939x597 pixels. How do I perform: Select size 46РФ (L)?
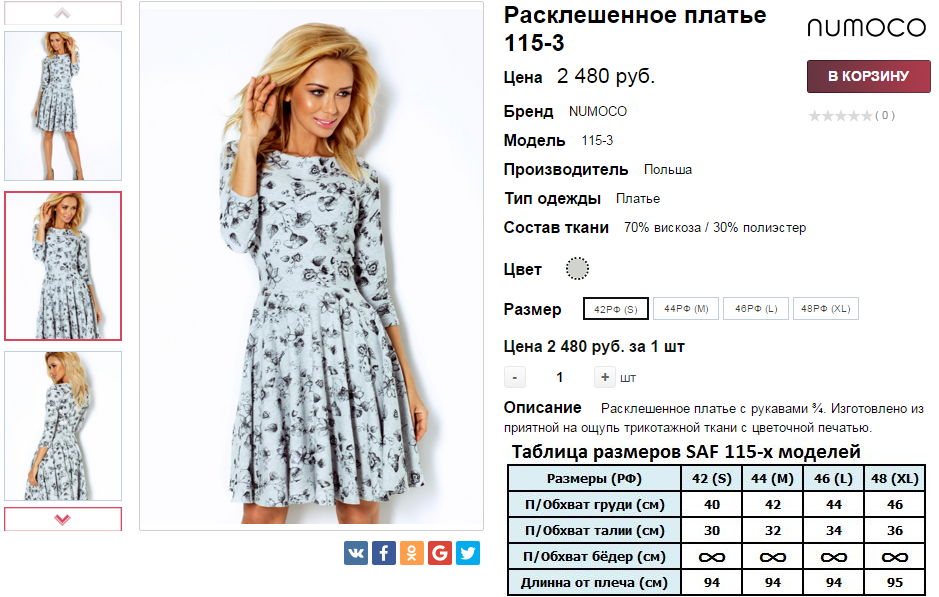click(x=756, y=308)
